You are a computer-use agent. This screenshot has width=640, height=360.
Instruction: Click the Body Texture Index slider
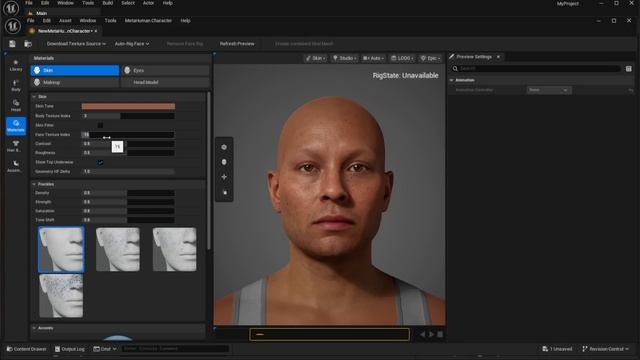(x=128, y=116)
